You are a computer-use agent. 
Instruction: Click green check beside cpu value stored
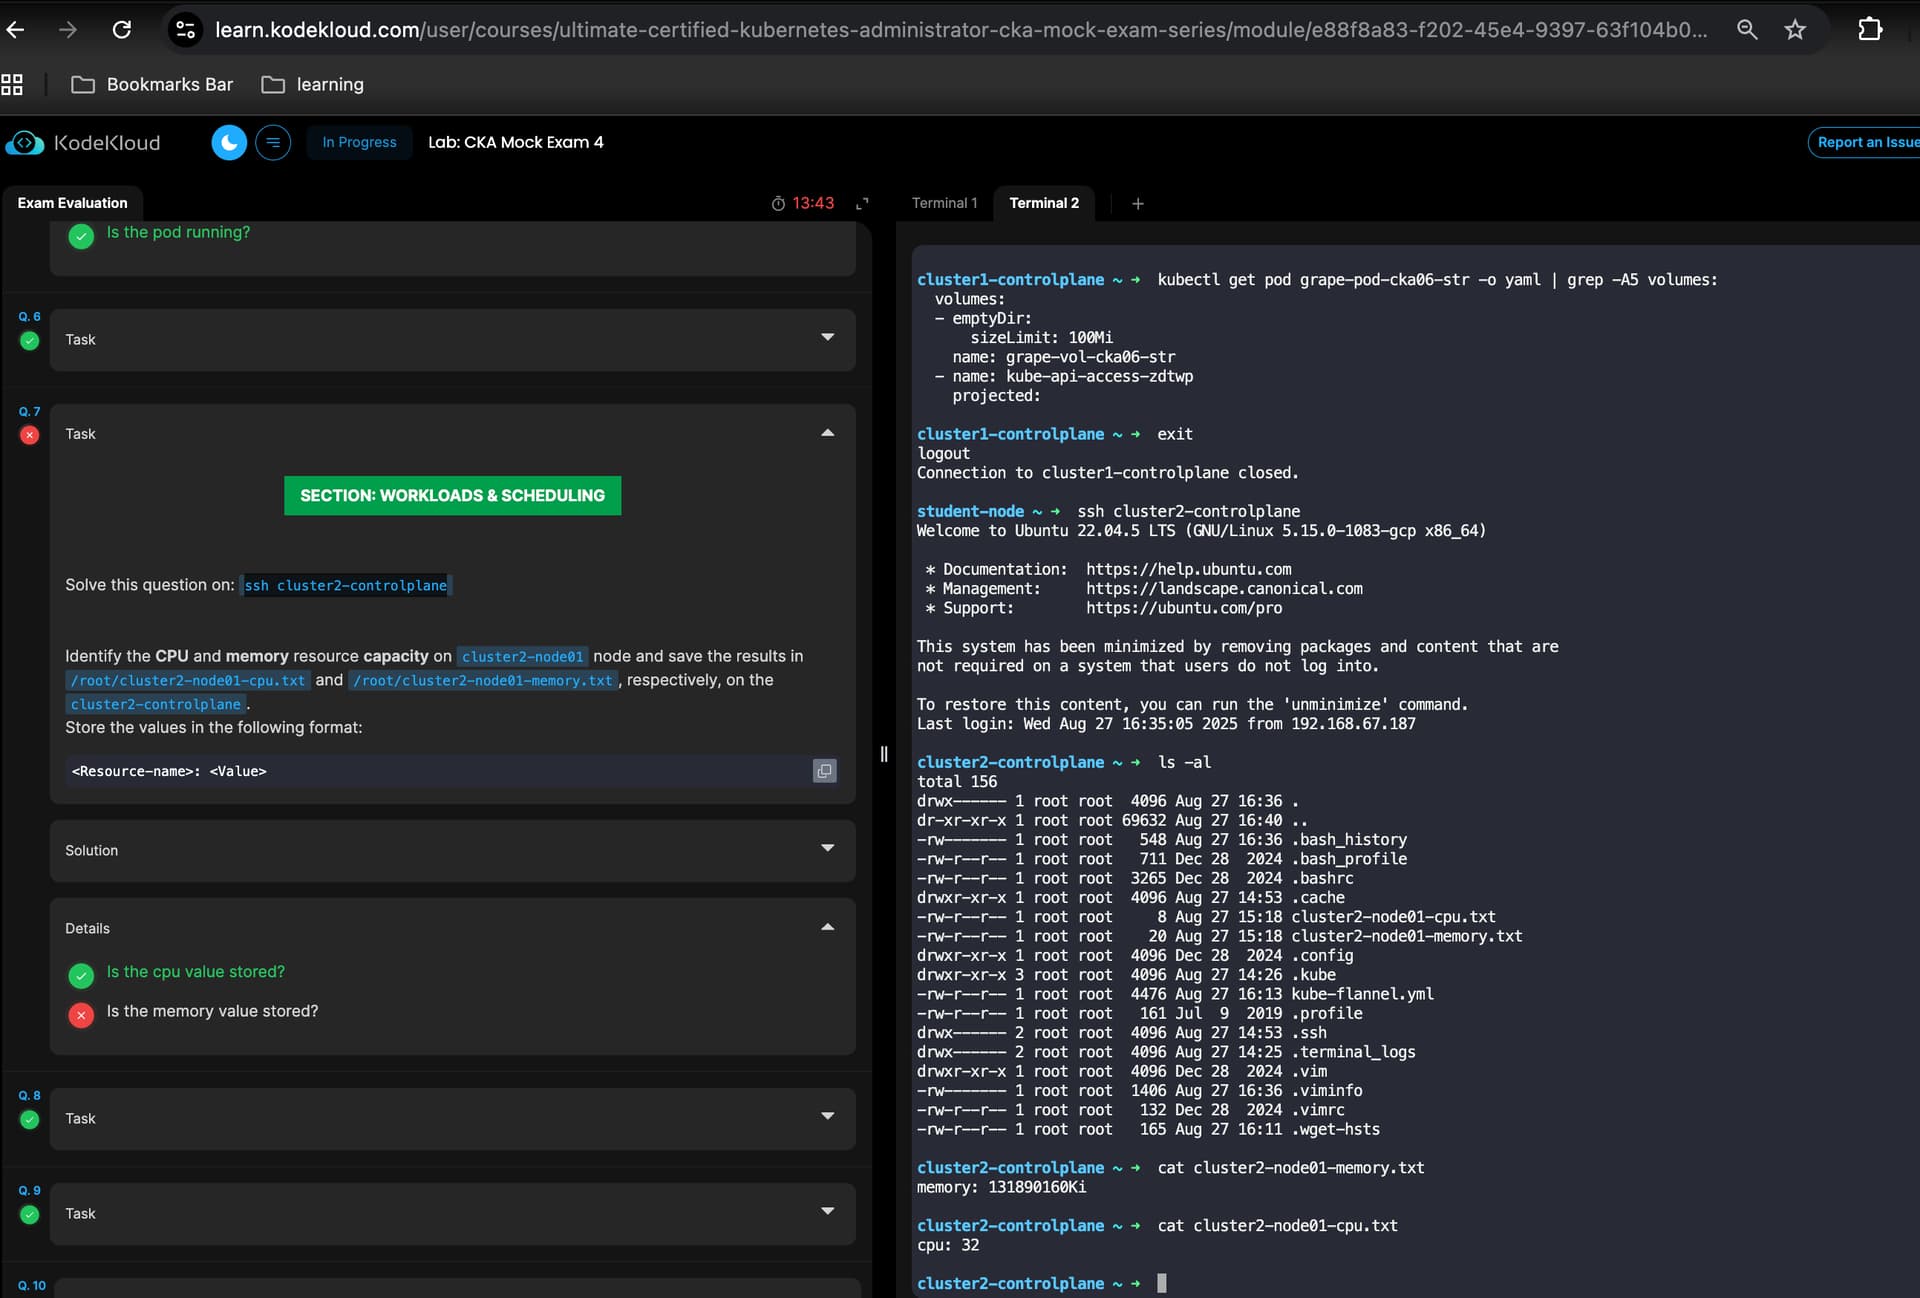[81, 975]
